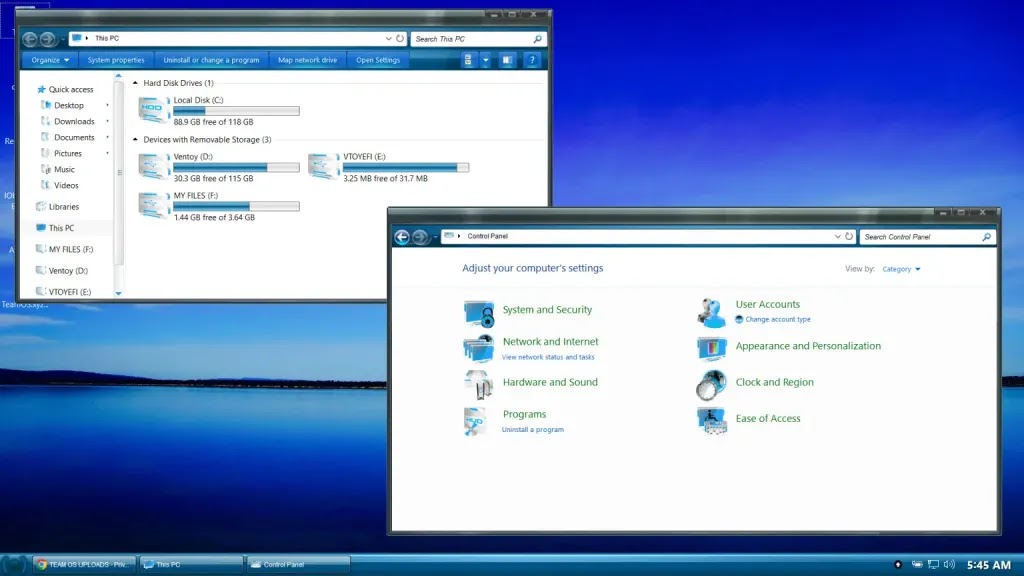Click Ventoy (D:) usage bar
Screen dimensions: 1024x576
pos(236,168)
